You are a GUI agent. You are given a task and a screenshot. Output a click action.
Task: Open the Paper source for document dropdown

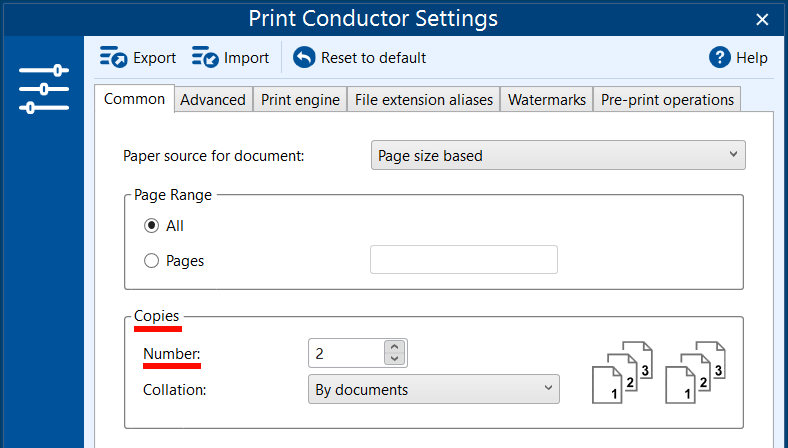click(x=558, y=156)
